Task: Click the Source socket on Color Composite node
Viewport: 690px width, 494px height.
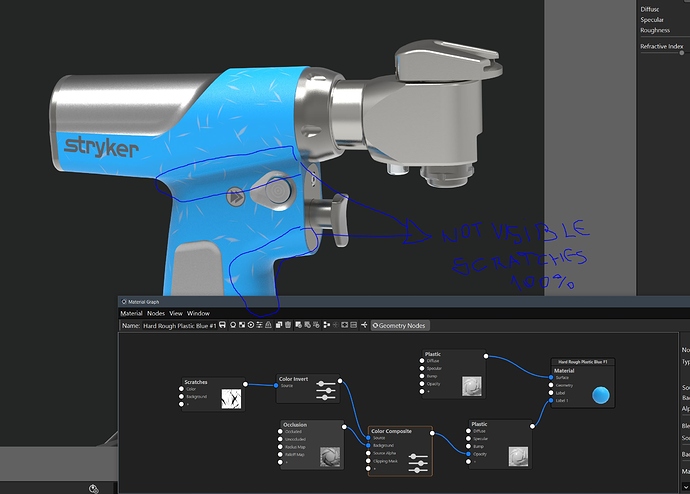Action: (368, 438)
